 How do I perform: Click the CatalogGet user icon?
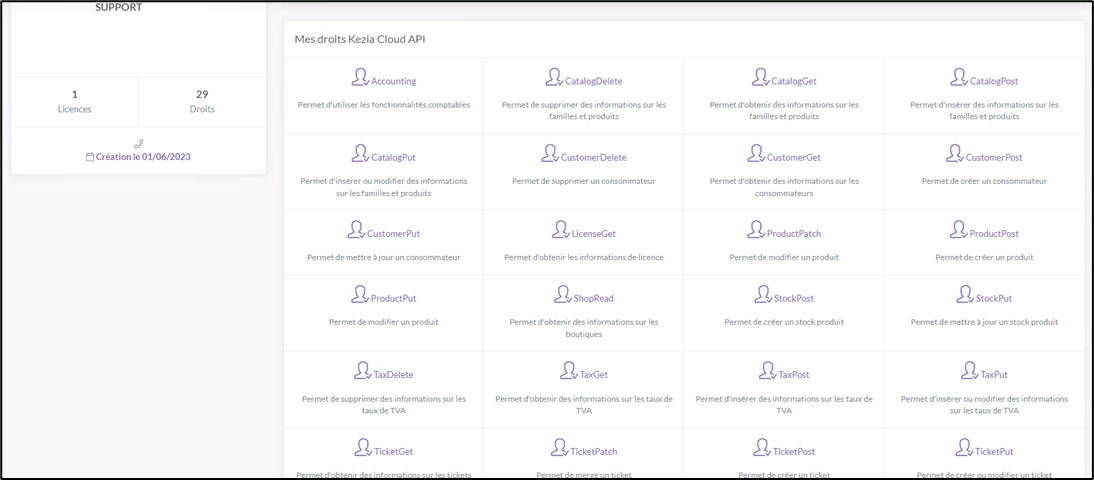tap(760, 77)
